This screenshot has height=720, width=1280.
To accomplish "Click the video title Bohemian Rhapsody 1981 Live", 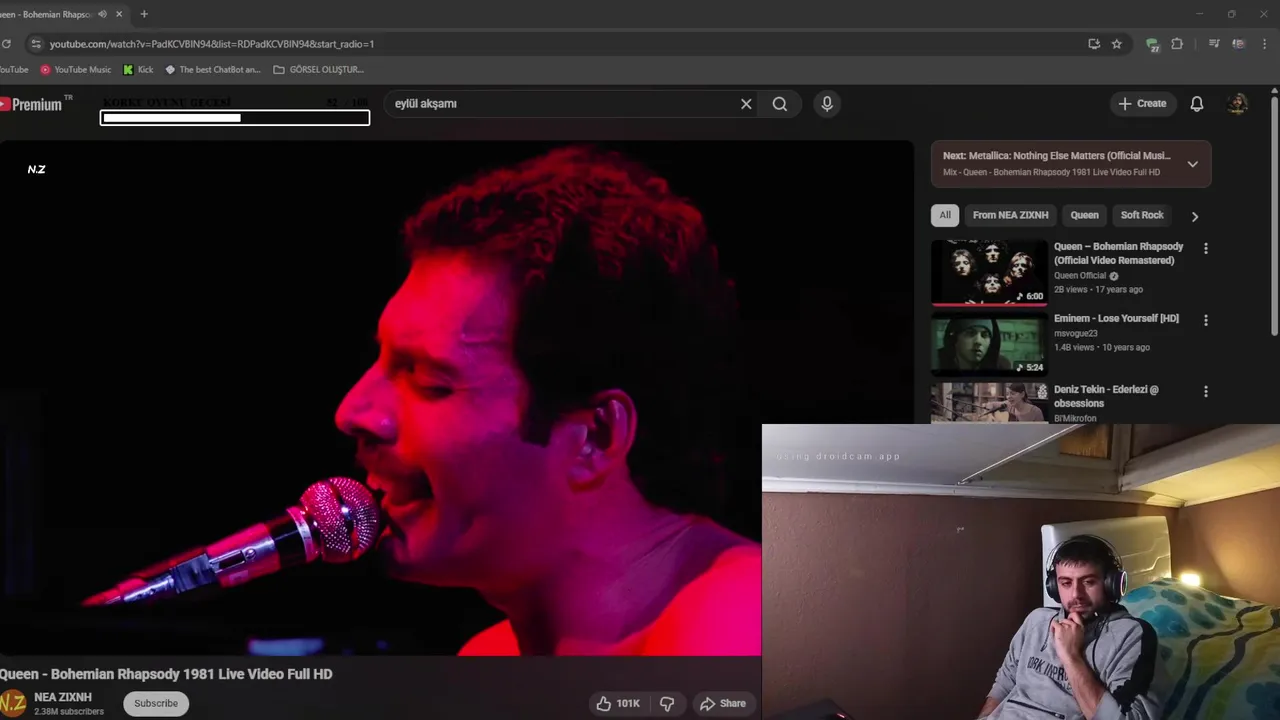I will pos(166,674).
